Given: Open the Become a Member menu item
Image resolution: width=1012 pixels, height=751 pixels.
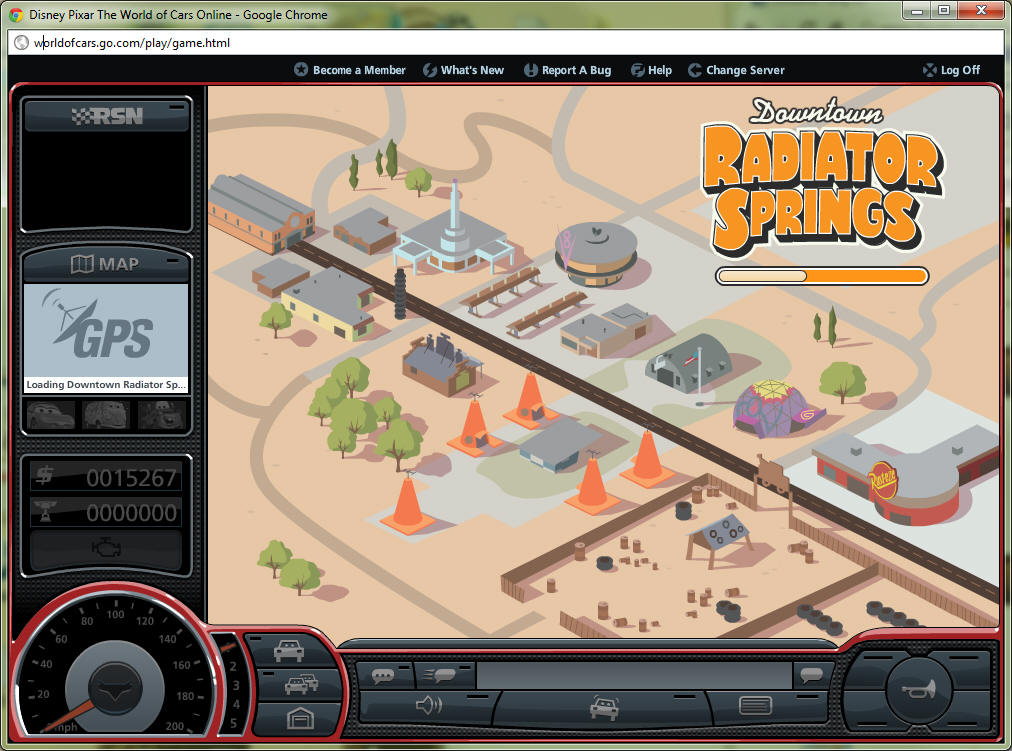Looking at the screenshot, I should [x=349, y=70].
